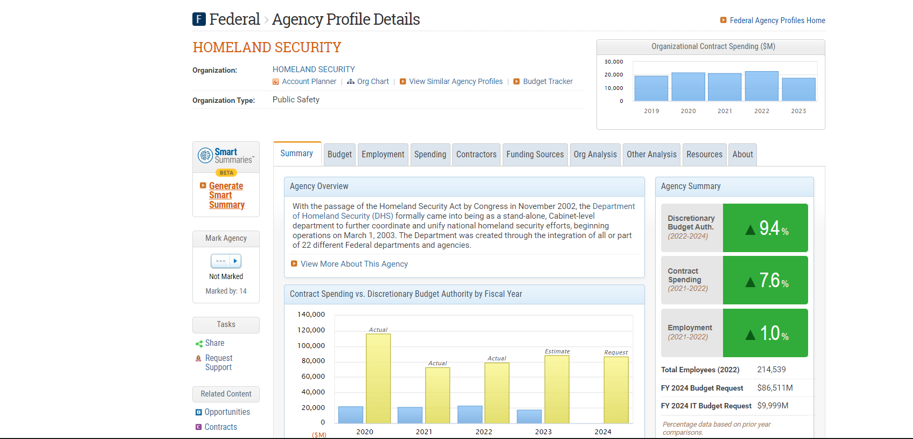Screen dimensions: 913x439
Task: Click the Total Employees value 214,539
Action: [x=772, y=369]
